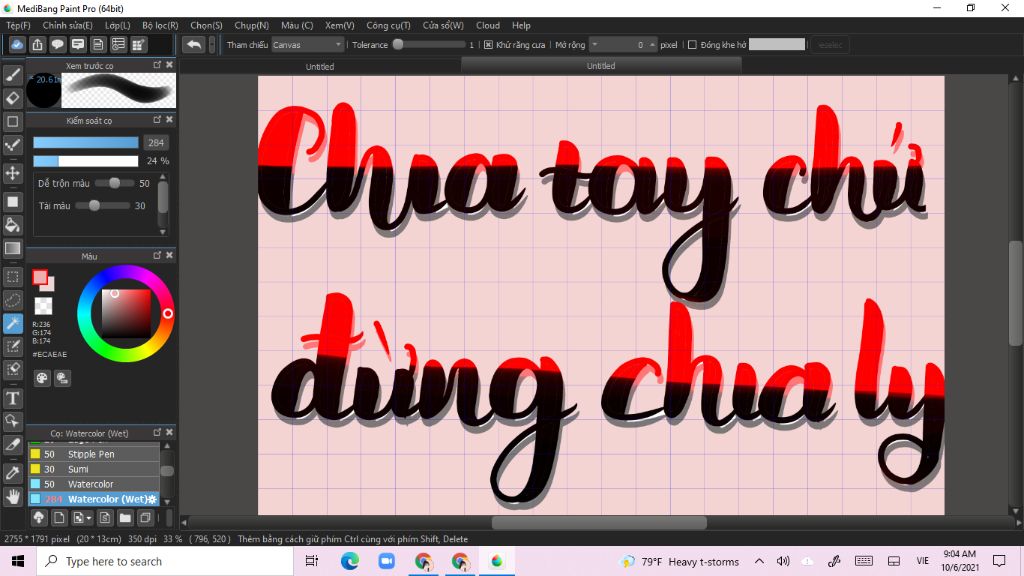The height and width of the screenshot is (576, 1024).
Task: Open the add brush bitmap dropdown arrow
Action: click(89, 519)
